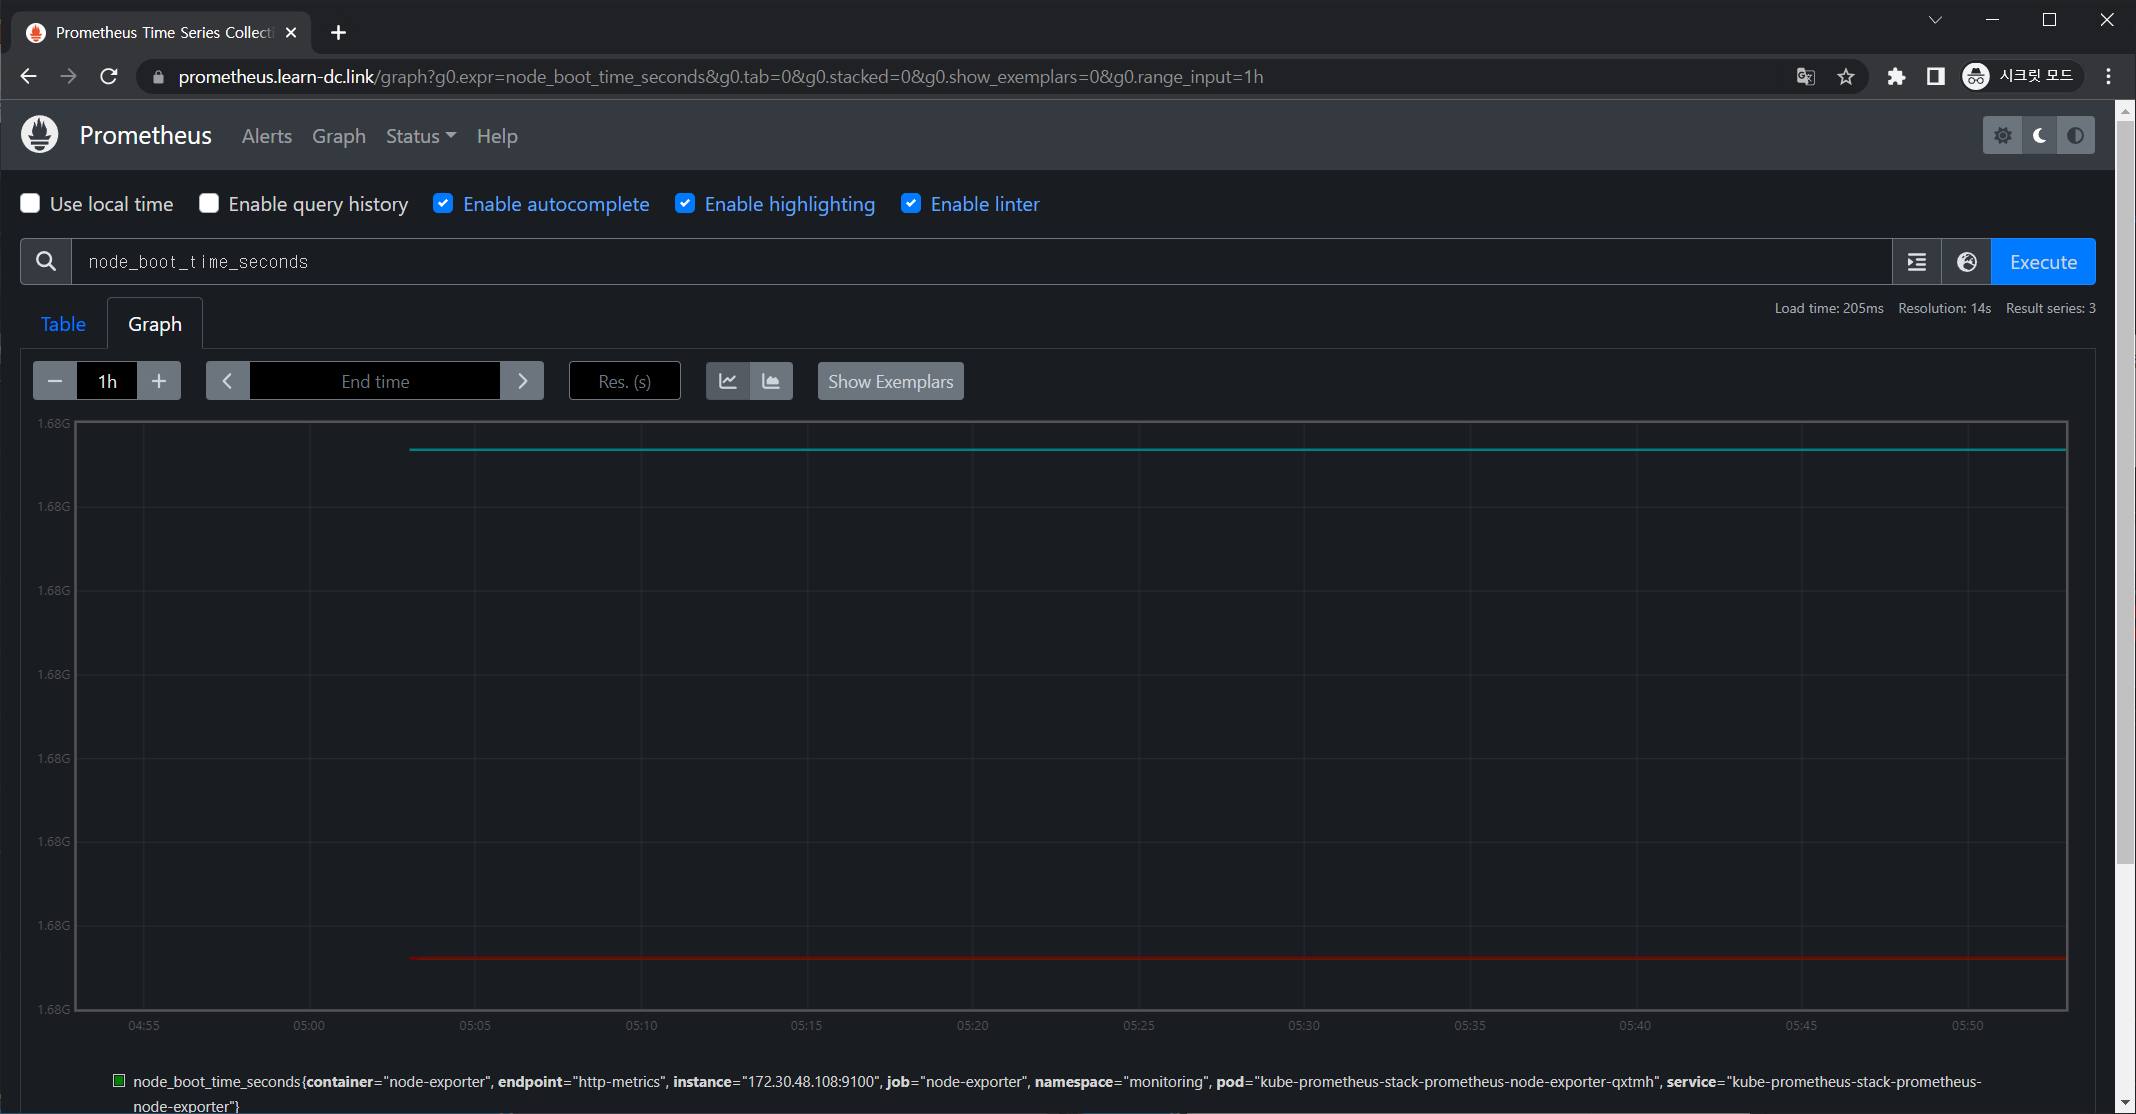Disable the Enable linter checkbox
This screenshot has width=2136, height=1114.
click(x=911, y=203)
